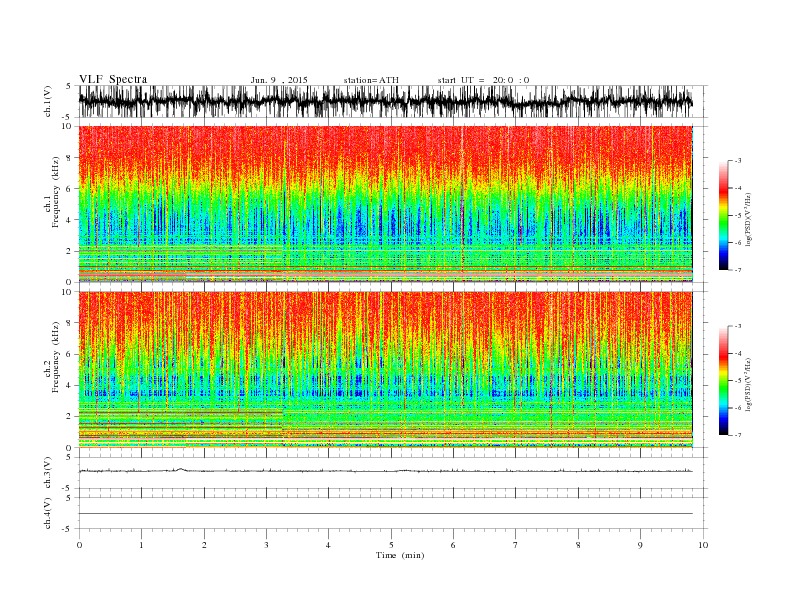Click the 'ch.4(V)' axis label
The image size is (792, 612).
pyautogui.click(x=48, y=513)
